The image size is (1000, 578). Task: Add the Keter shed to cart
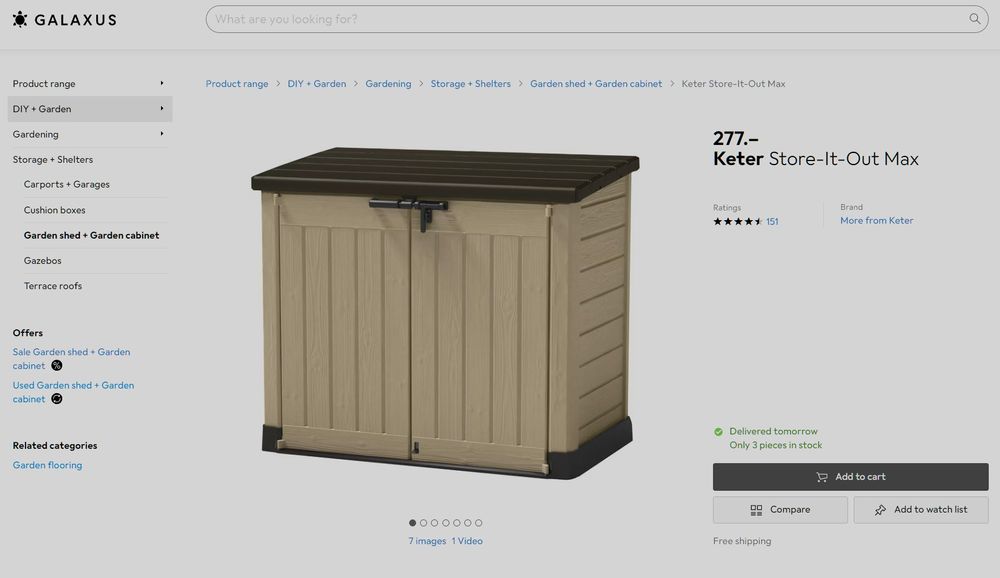click(x=851, y=477)
